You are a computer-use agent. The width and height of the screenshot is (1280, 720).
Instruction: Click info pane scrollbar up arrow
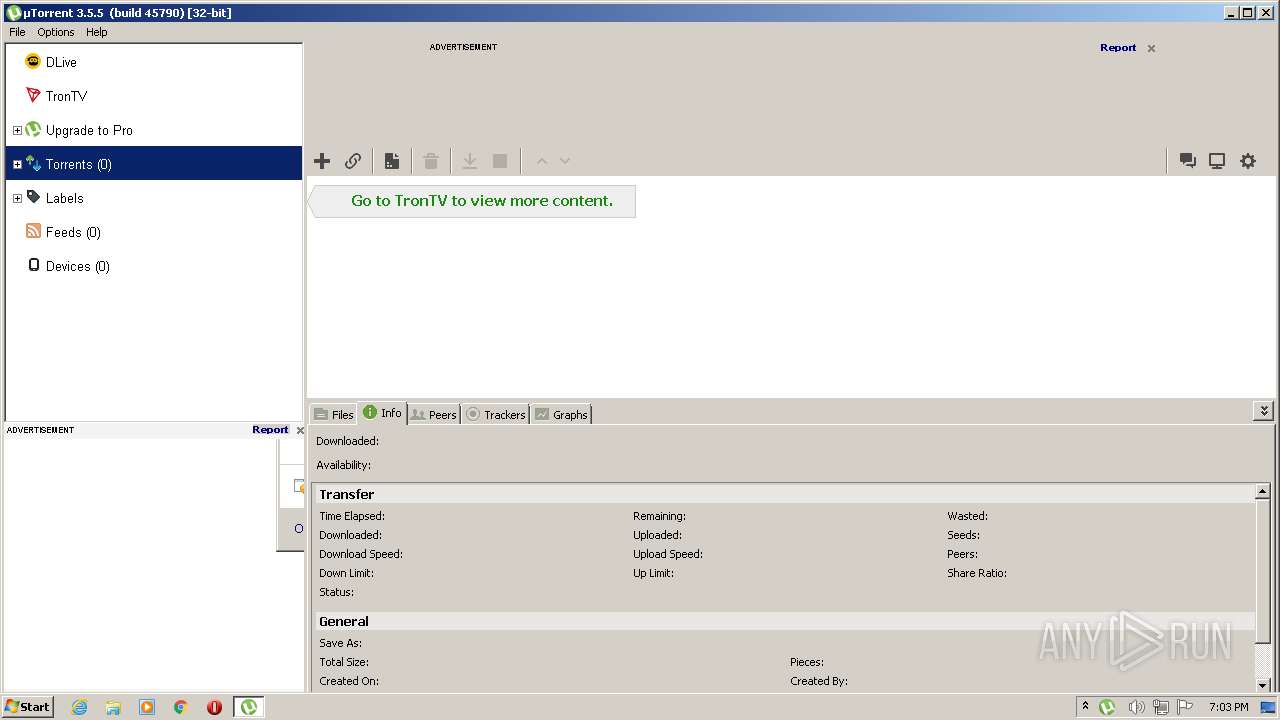[1263, 492]
